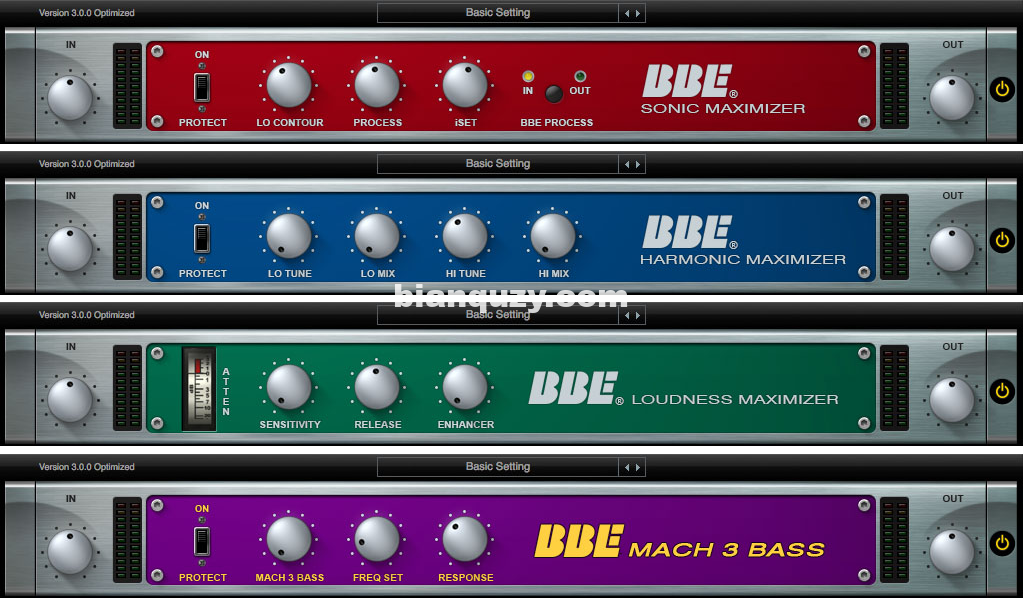Click "Version 3.0.0 Optimized" above Harmonic Maximizer

[x=87, y=164]
